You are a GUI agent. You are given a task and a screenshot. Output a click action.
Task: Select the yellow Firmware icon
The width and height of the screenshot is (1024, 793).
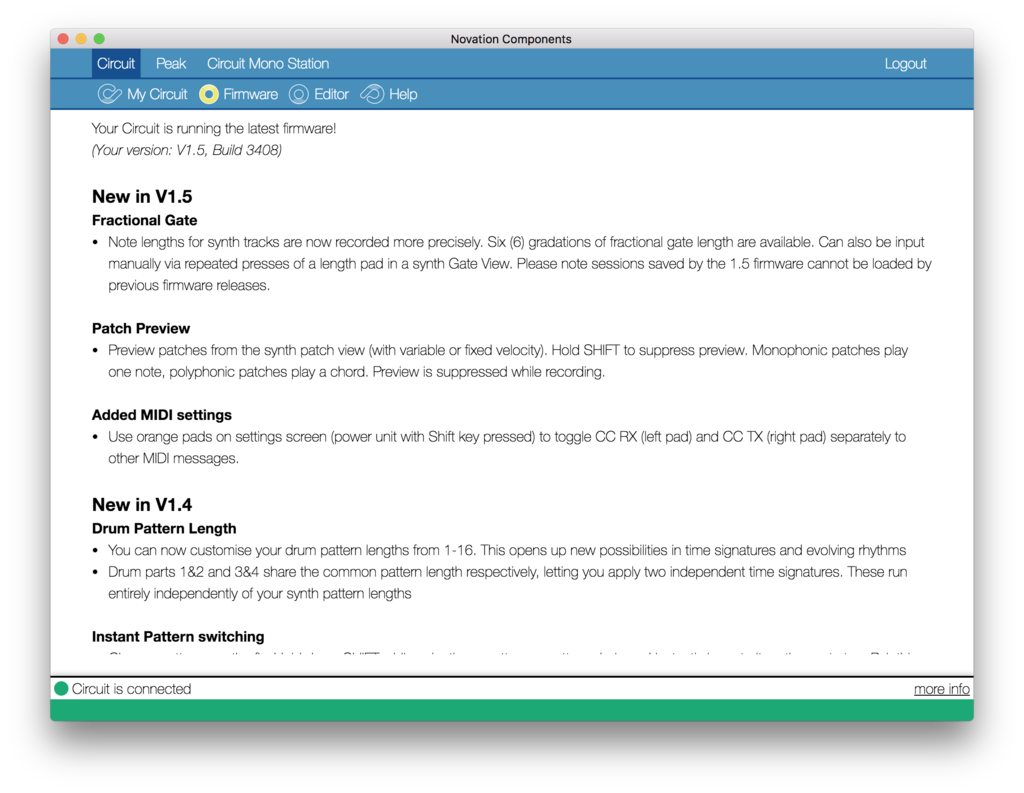208,94
